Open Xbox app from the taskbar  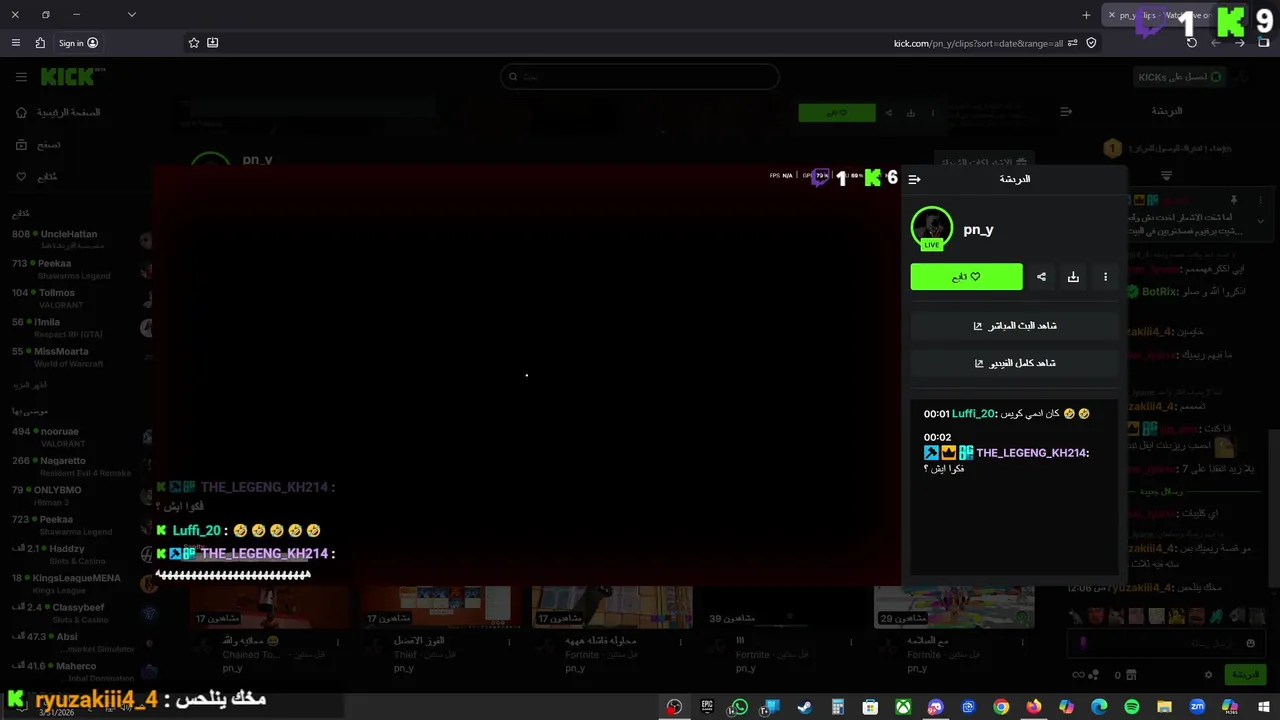pyautogui.click(x=902, y=707)
